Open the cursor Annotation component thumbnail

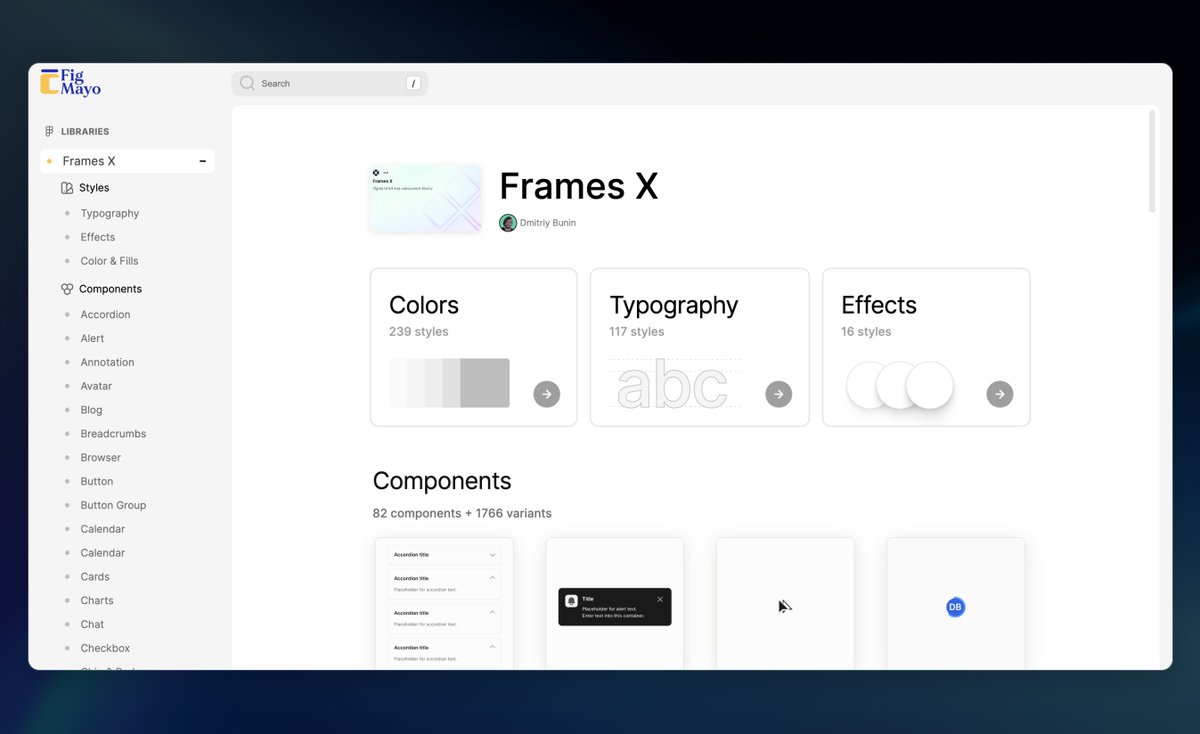[785, 603]
